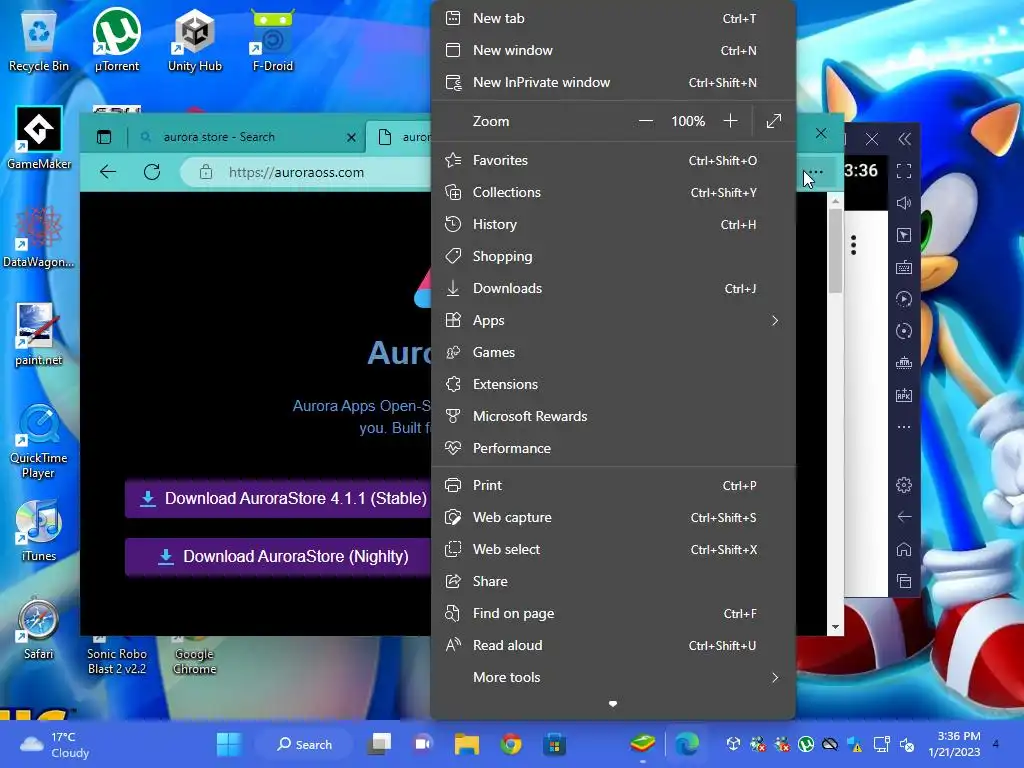
Task: Click the emulator volume icon
Action: 904,203
